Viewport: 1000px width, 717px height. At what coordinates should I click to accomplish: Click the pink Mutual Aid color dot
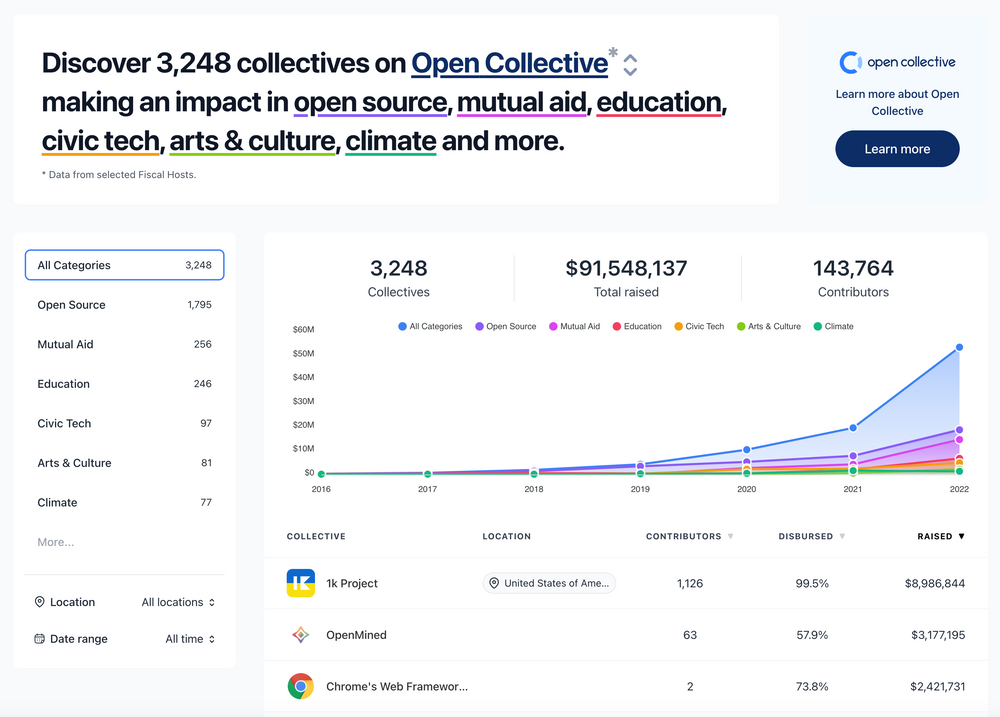click(x=551, y=326)
